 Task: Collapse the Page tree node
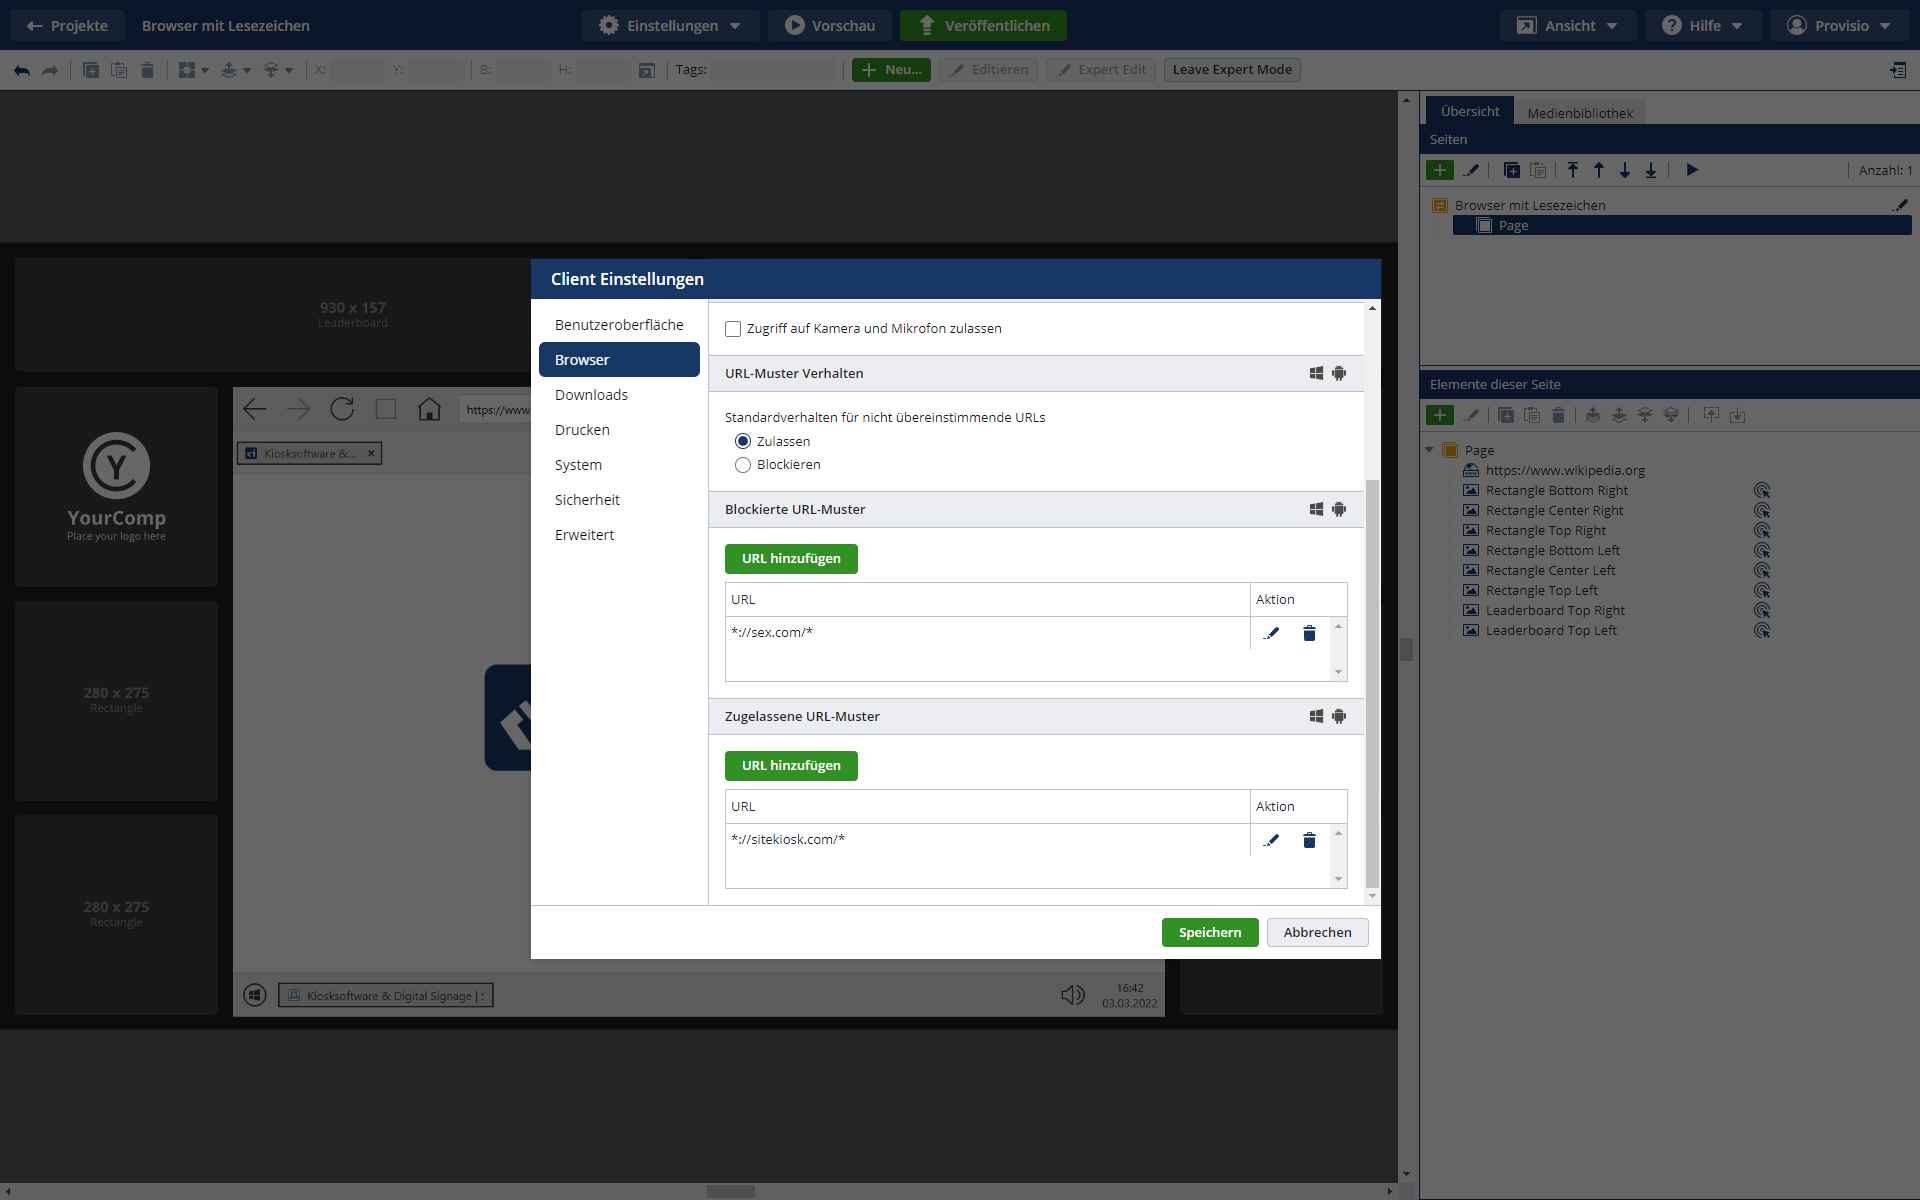(1429, 450)
